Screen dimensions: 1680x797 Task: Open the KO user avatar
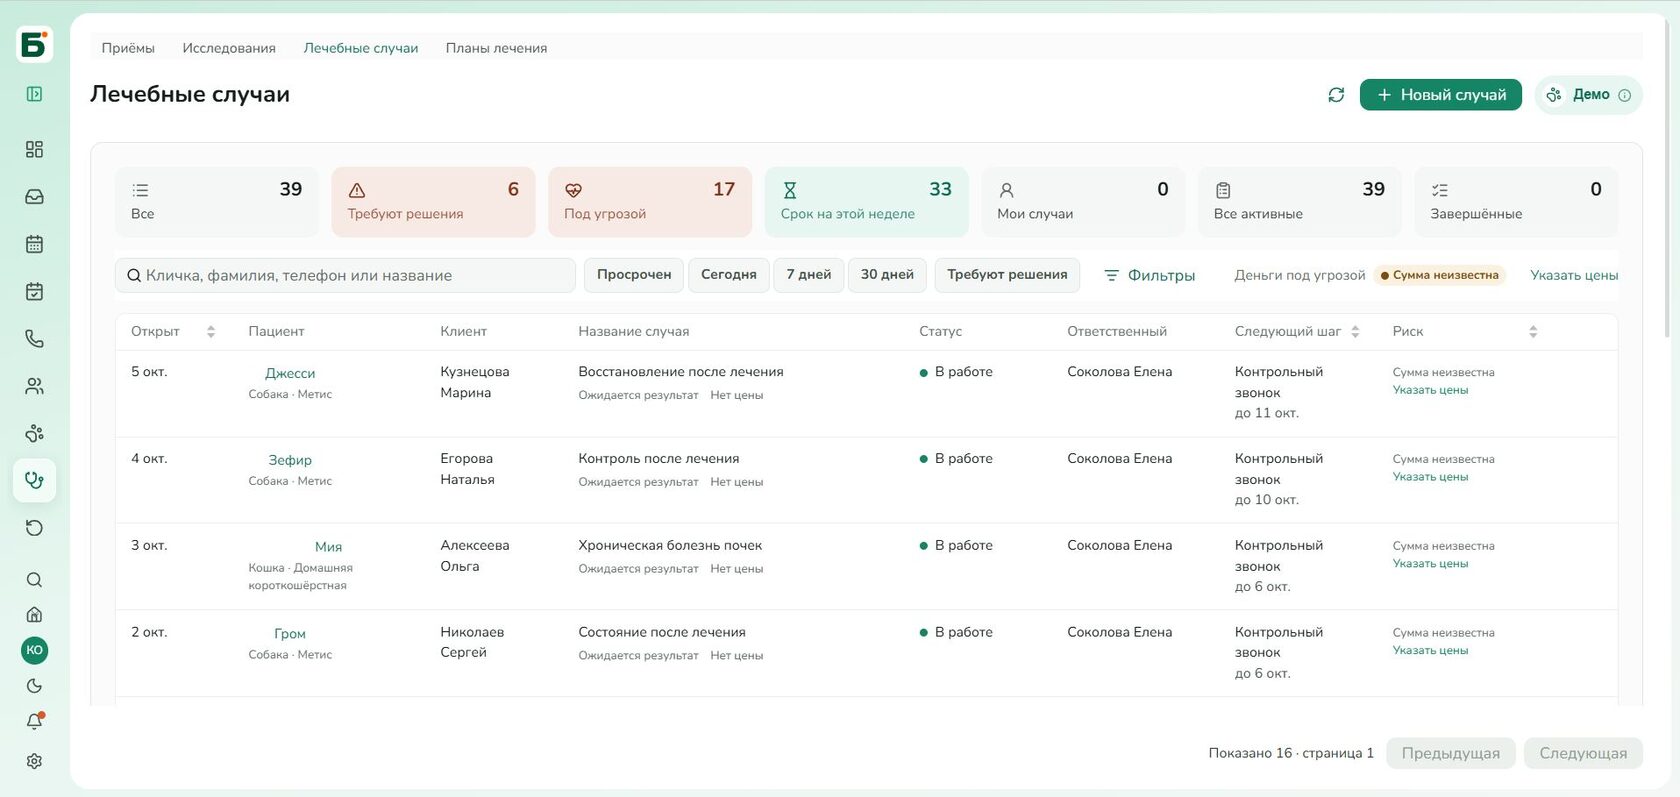[x=34, y=650]
